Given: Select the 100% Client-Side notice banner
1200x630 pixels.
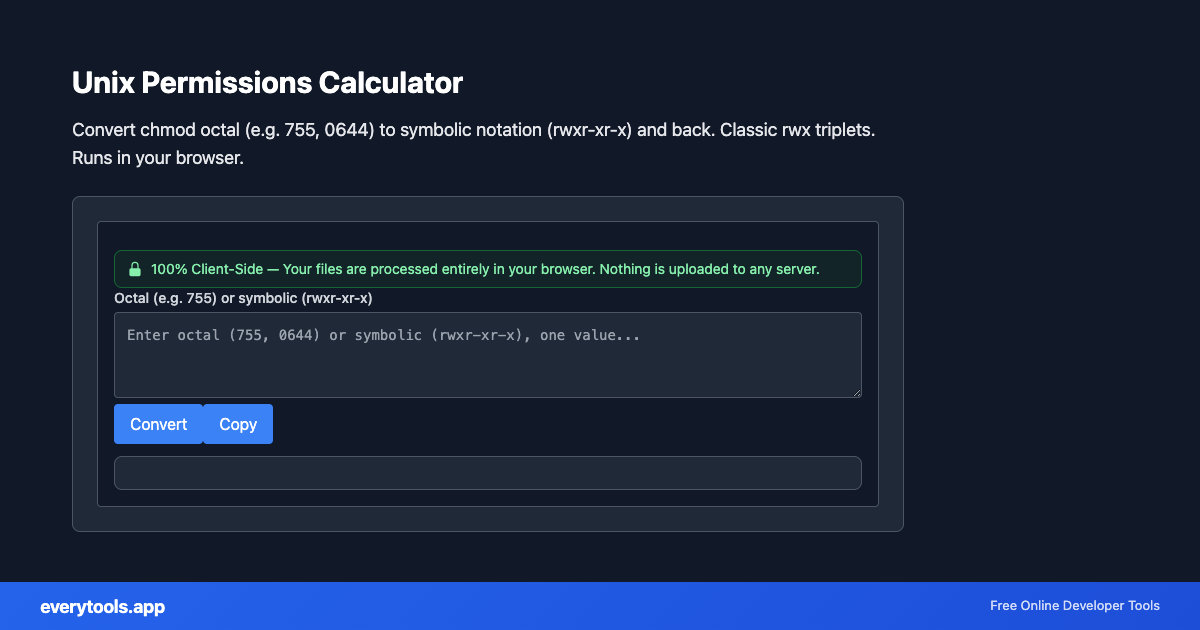Looking at the screenshot, I should pyautogui.click(x=487, y=268).
